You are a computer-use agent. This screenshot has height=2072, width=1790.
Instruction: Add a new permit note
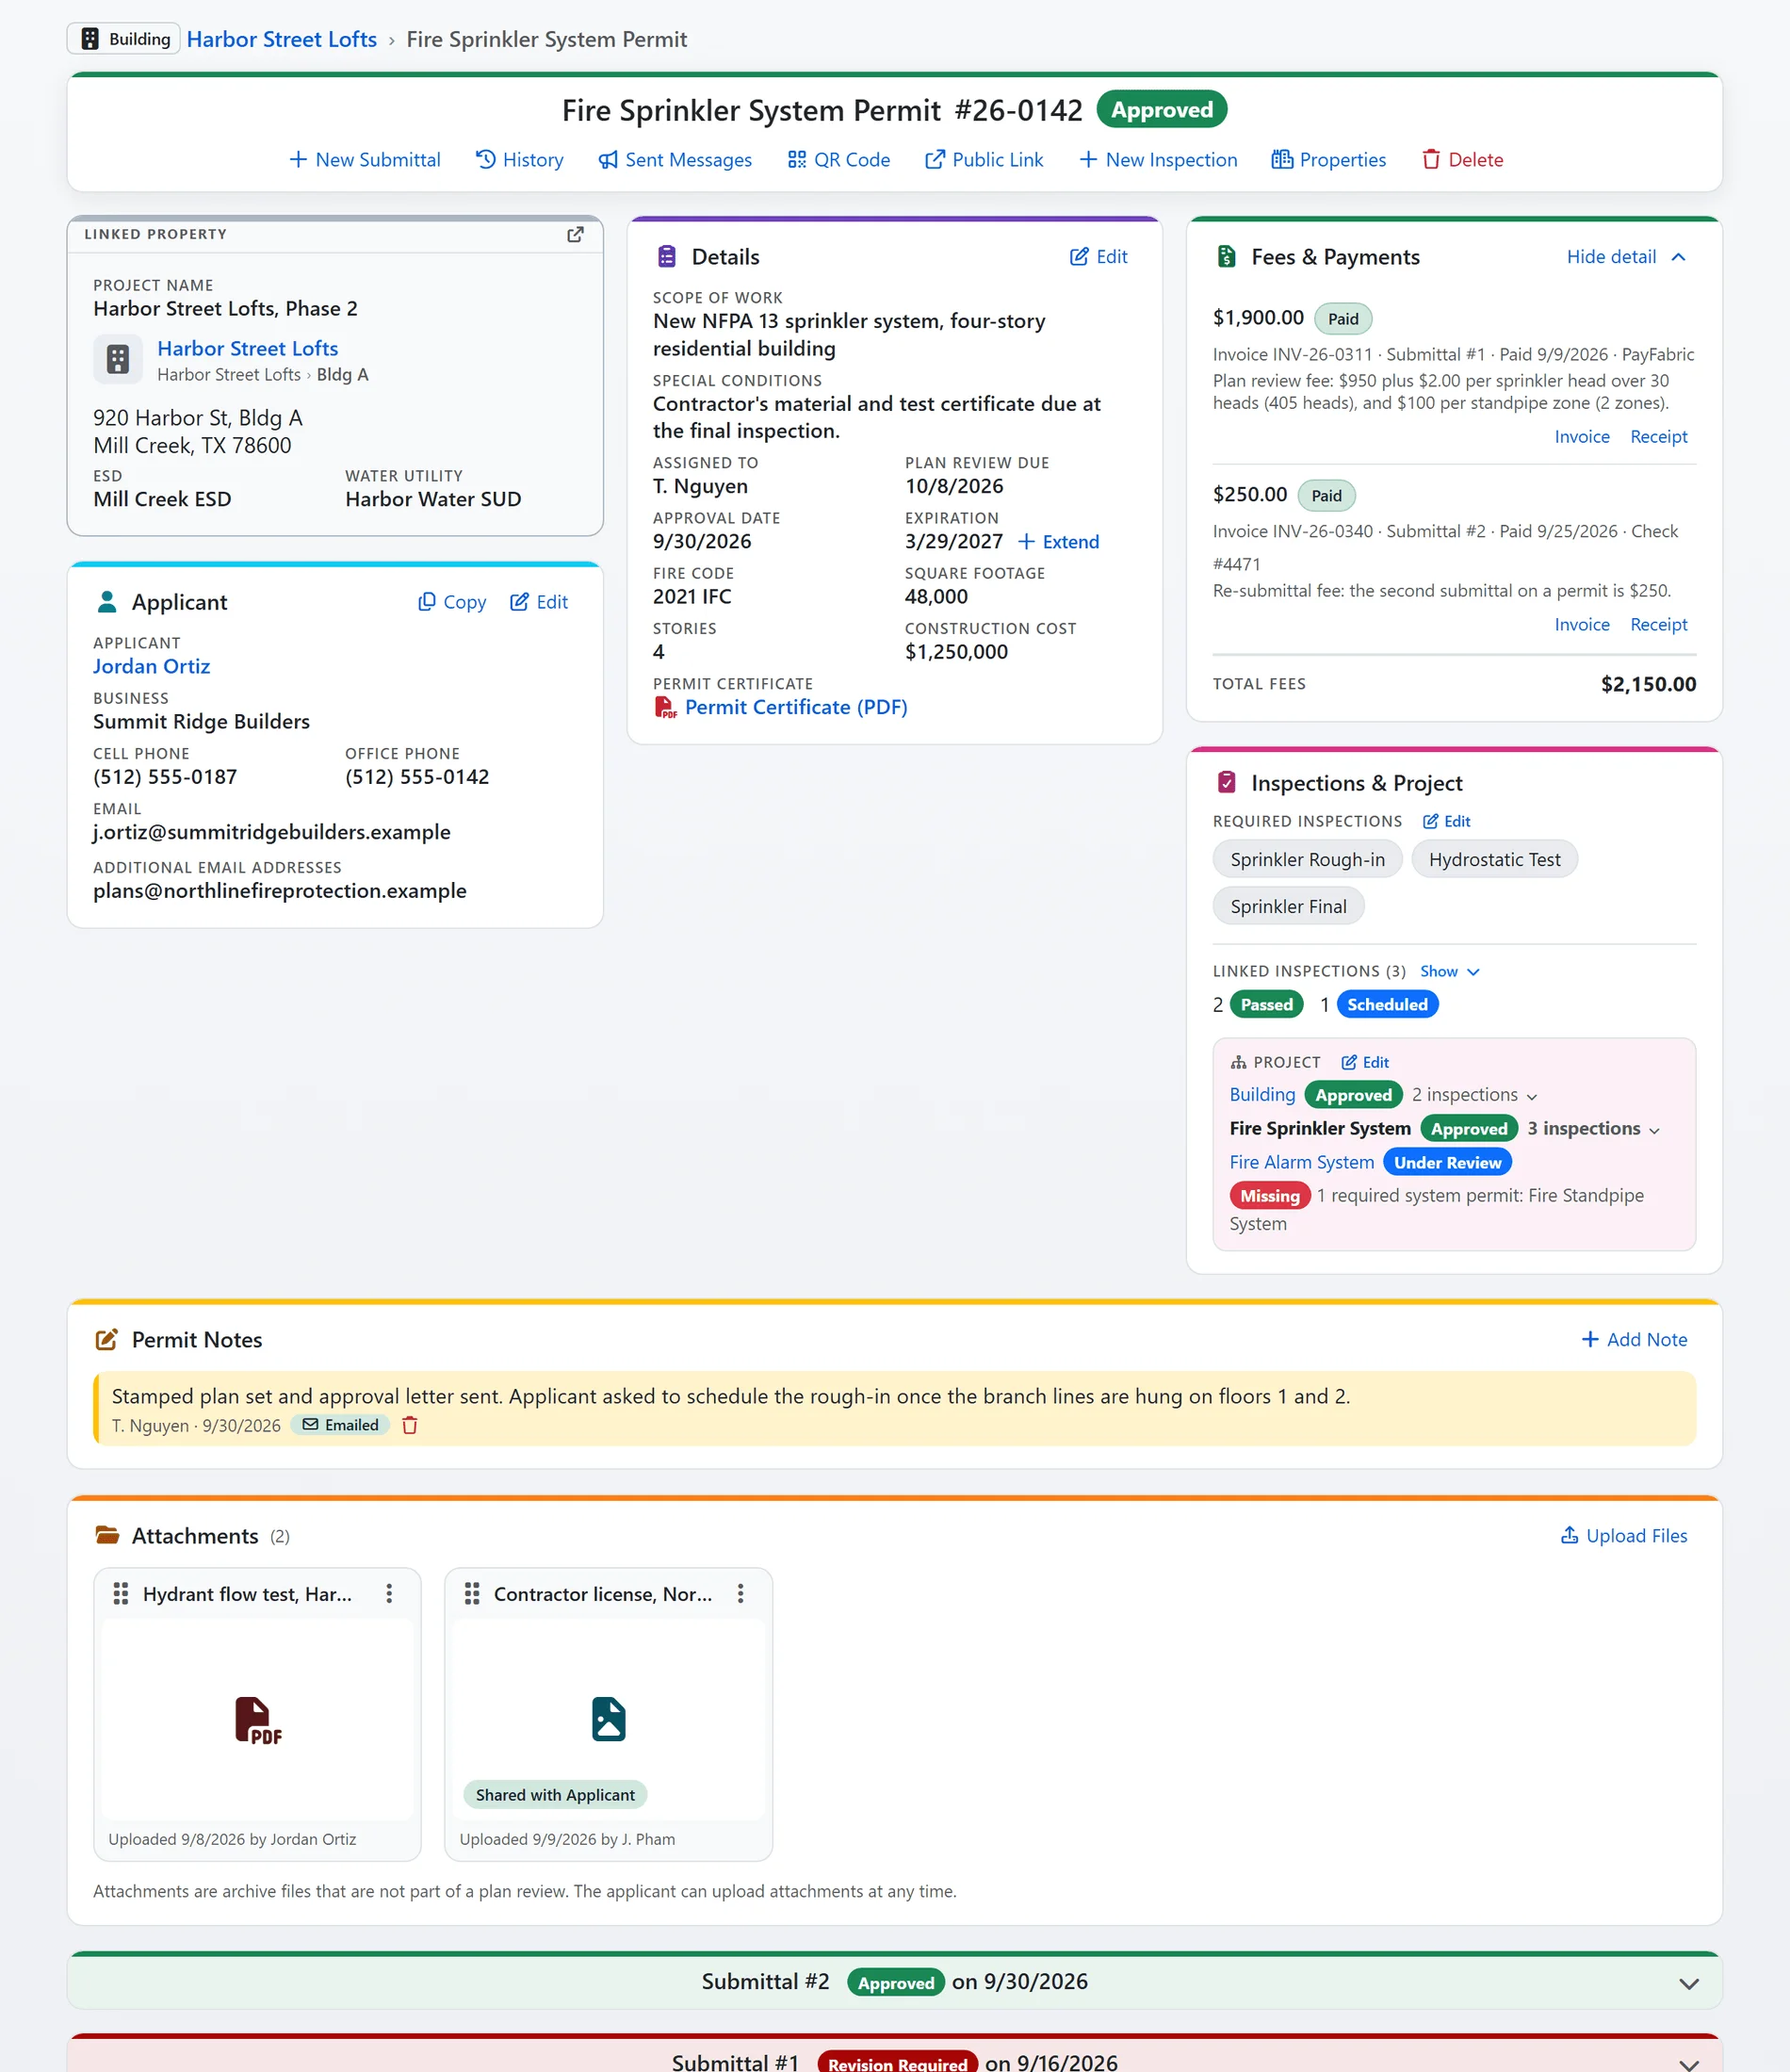(x=1634, y=1339)
